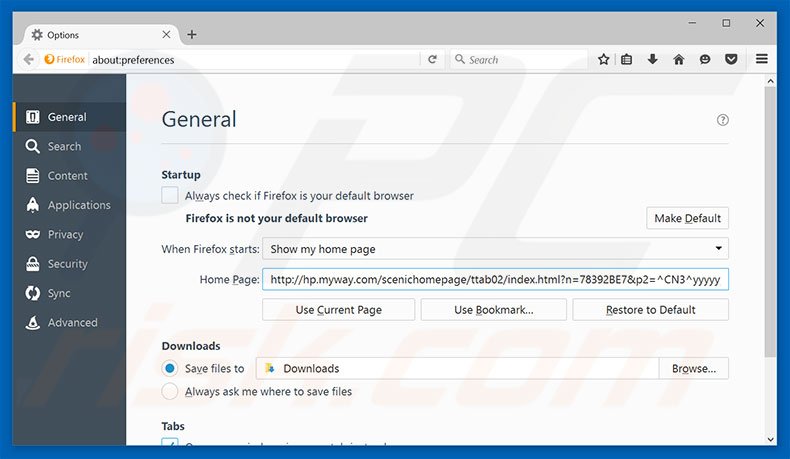This screenshot has width=790, height=459.
Task: Open the Hello chat smiley icon
Action: (705, 59)
